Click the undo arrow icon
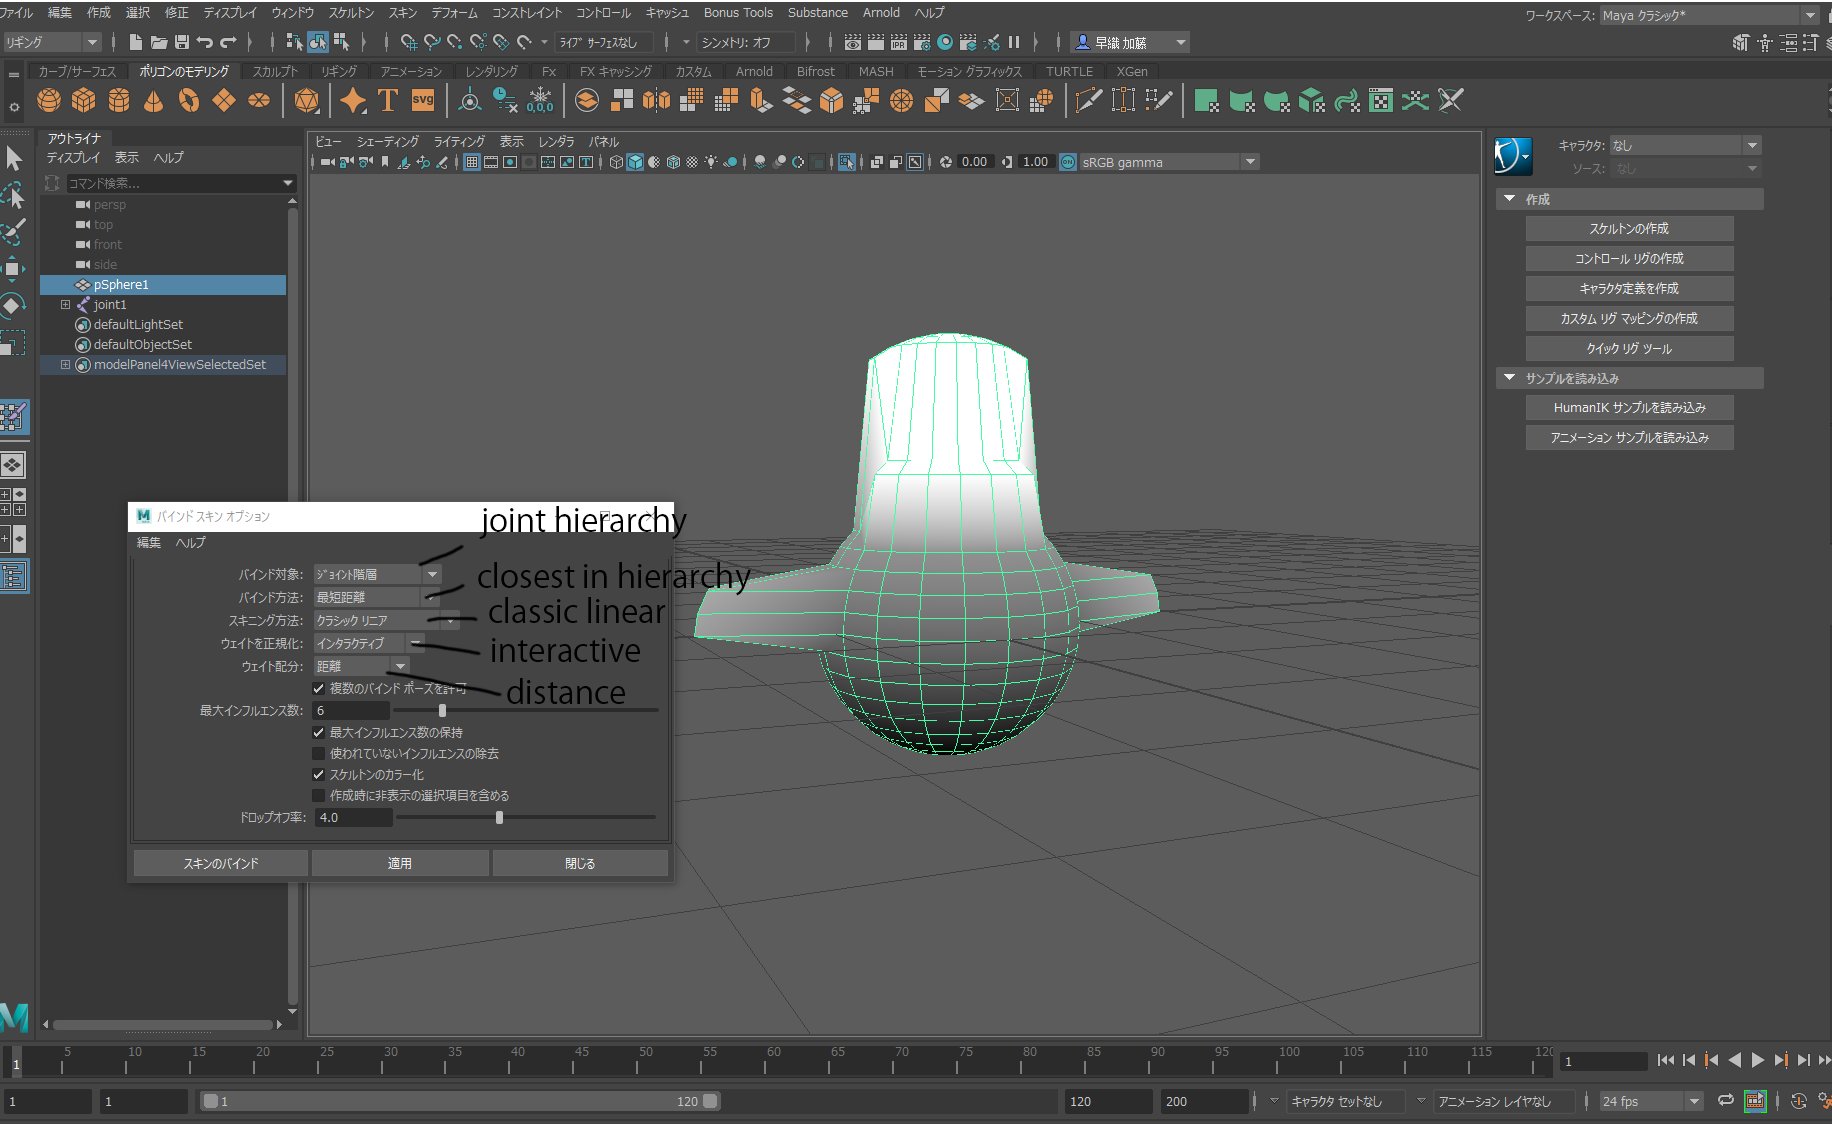The image size is (1832, 1124). 205,42
